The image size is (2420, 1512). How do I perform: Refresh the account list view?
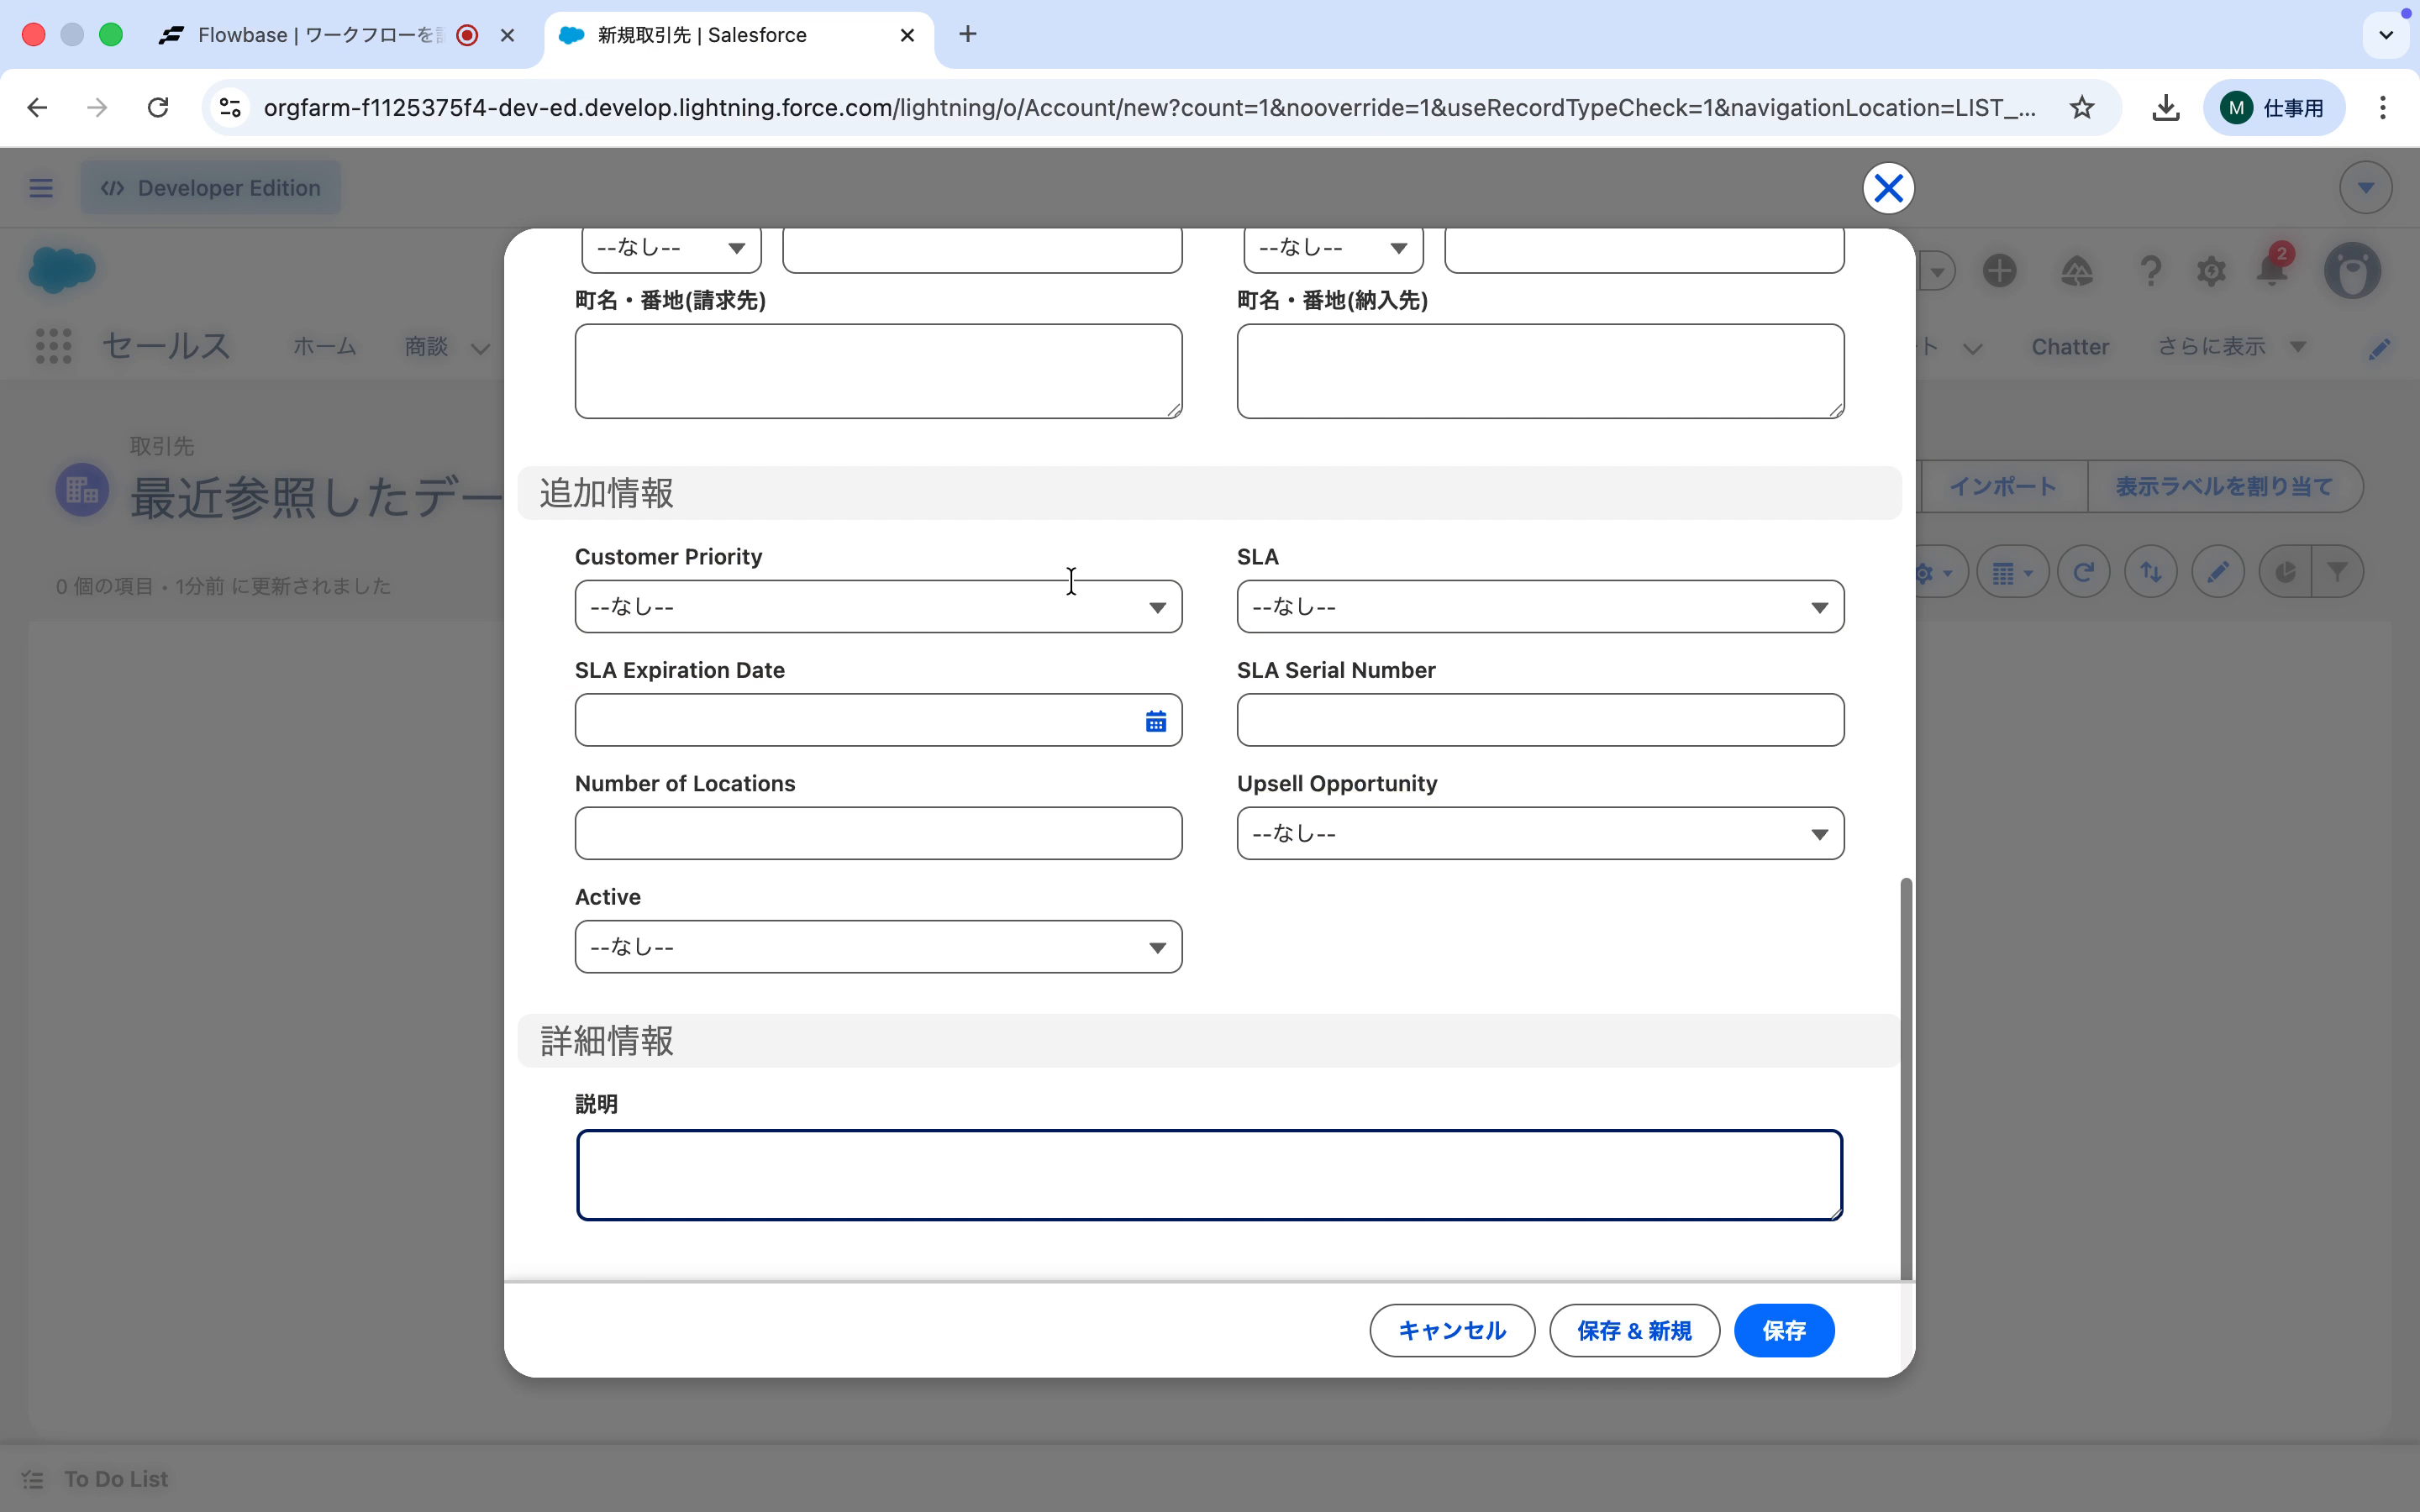(x=2084, y=571)
